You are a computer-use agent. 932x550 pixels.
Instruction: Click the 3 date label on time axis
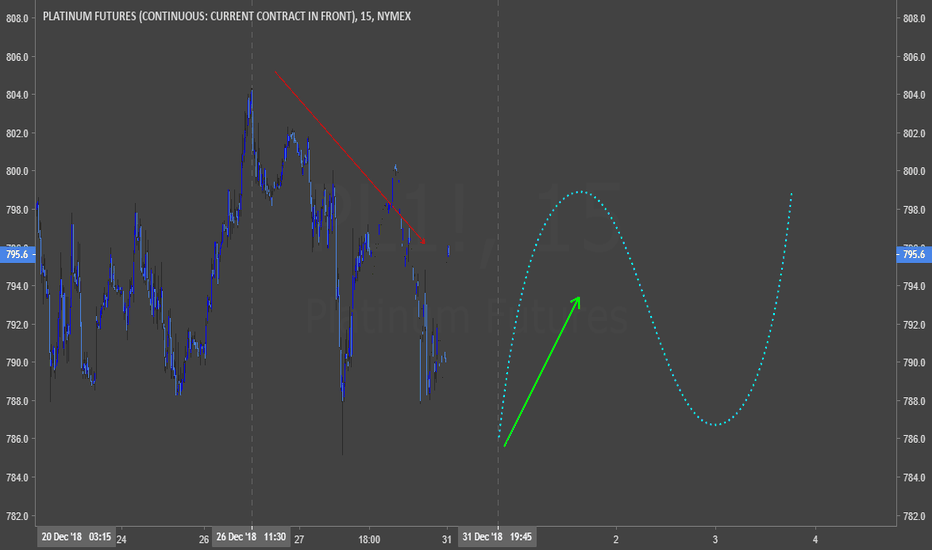[x=715, y=539]
